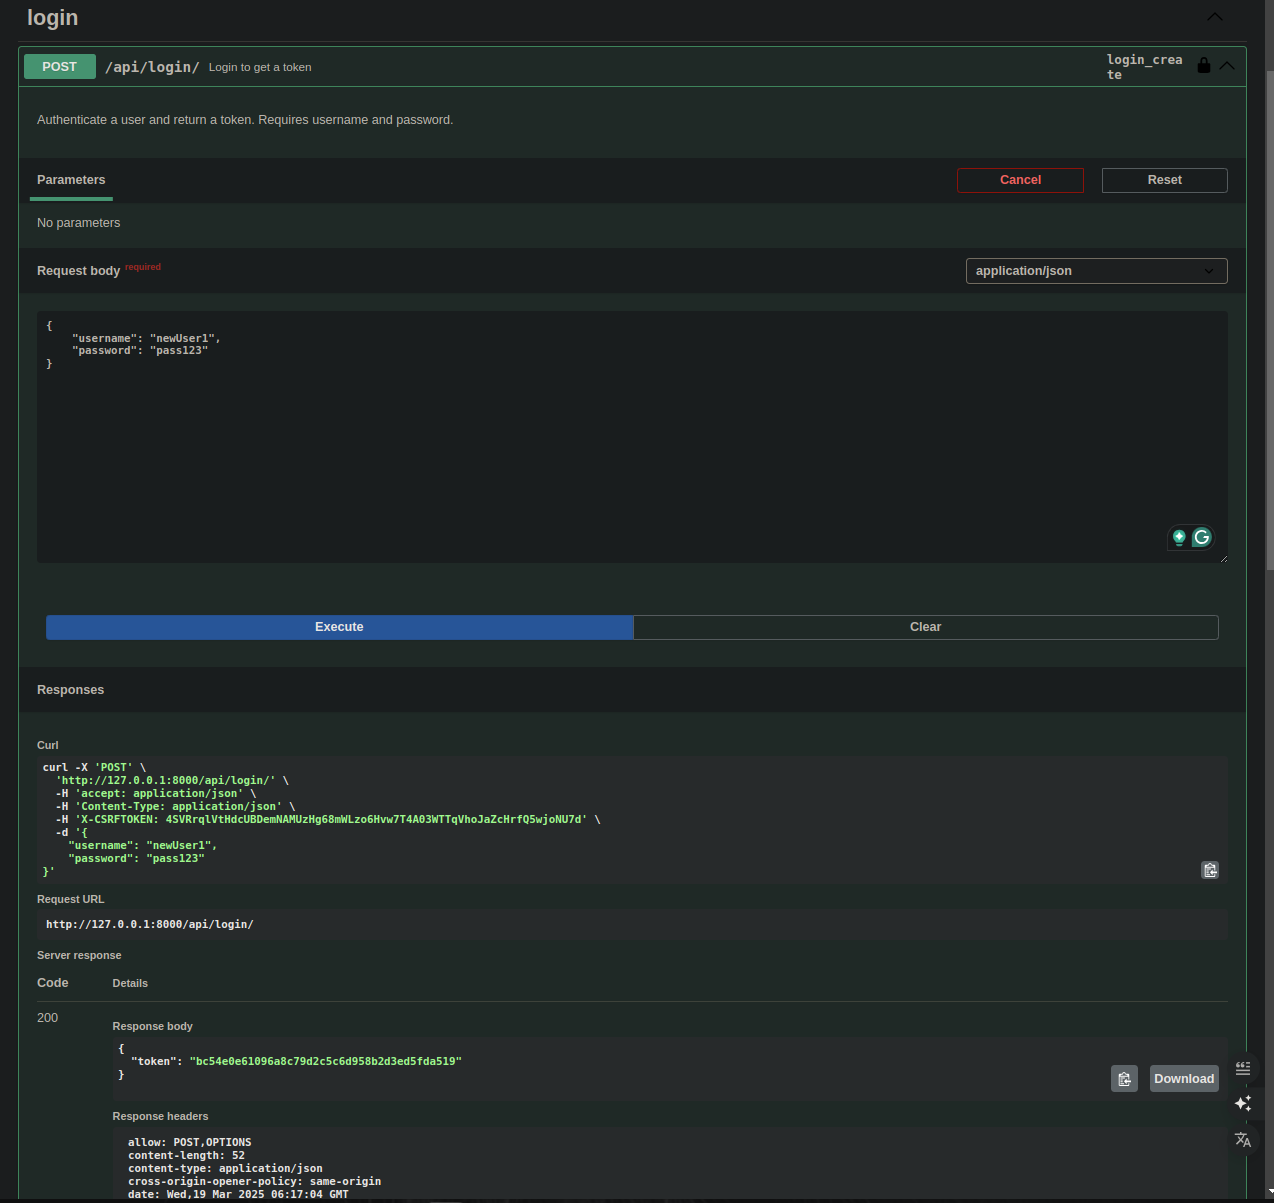The height and width of the screenshot is (1203, 1274).
Task: Click the 'cross-origin-opener-policy: same-origin' header
Action: pos(254,1181)
